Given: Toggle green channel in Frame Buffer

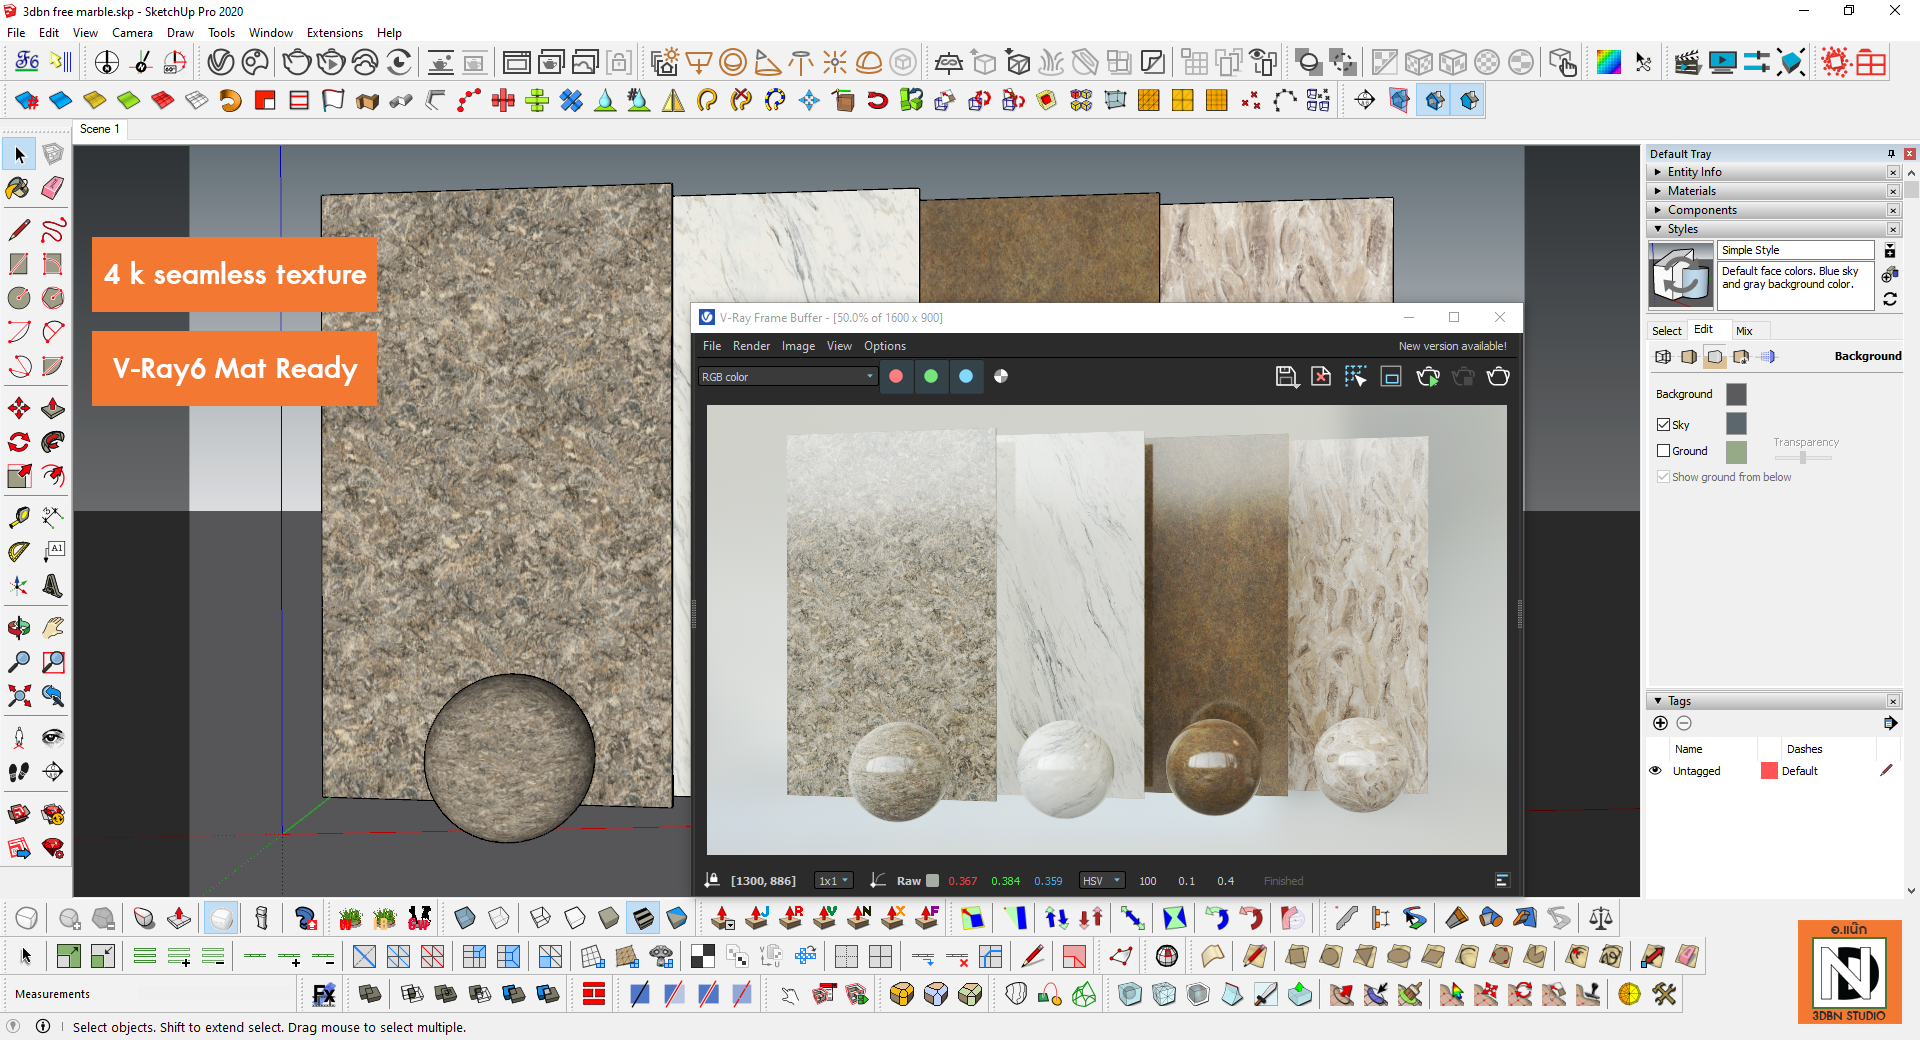Looking at the screenshot, I should coord(931,377).
